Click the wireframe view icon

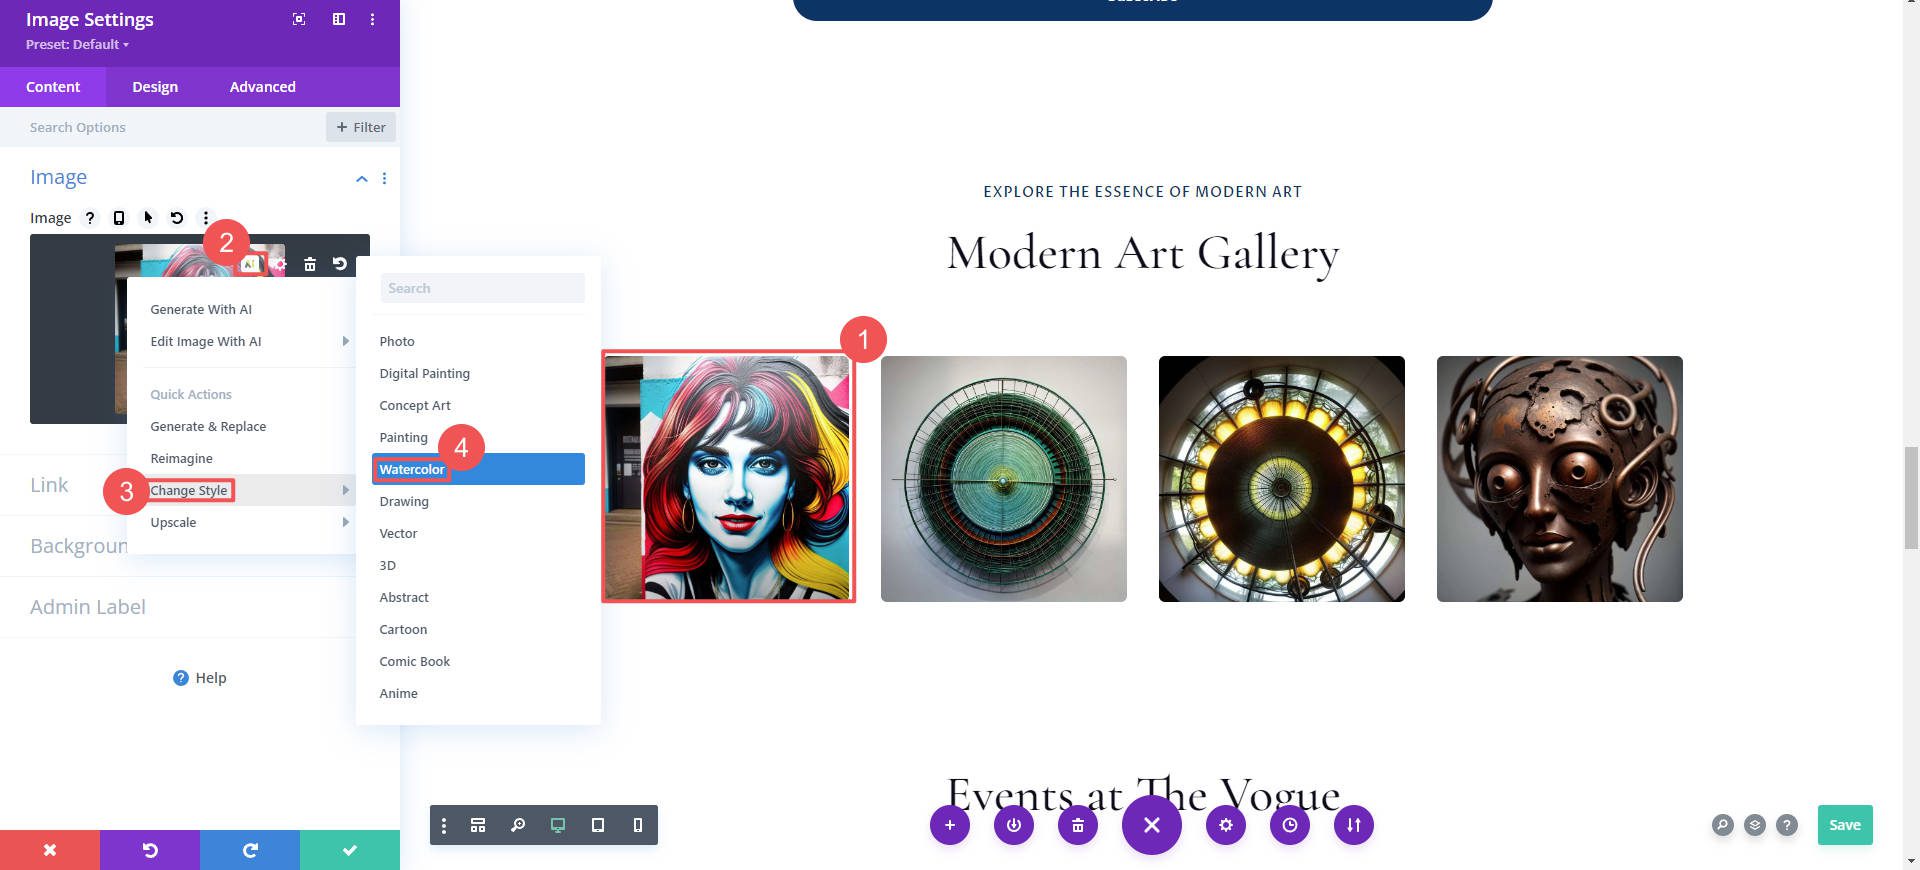pos(478,825)
